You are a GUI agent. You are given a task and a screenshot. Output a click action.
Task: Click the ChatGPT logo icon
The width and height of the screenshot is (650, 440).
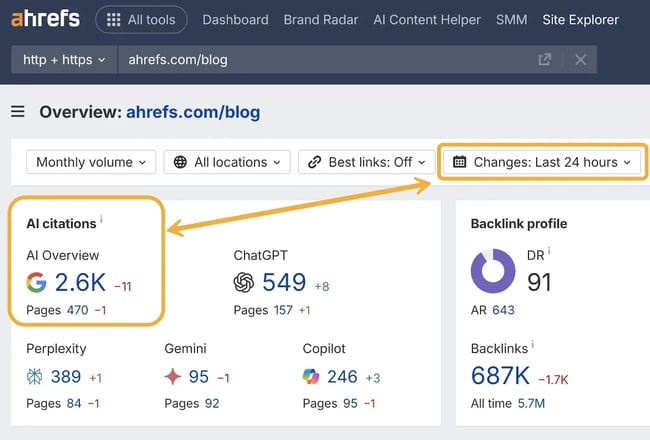coord(244,282)
